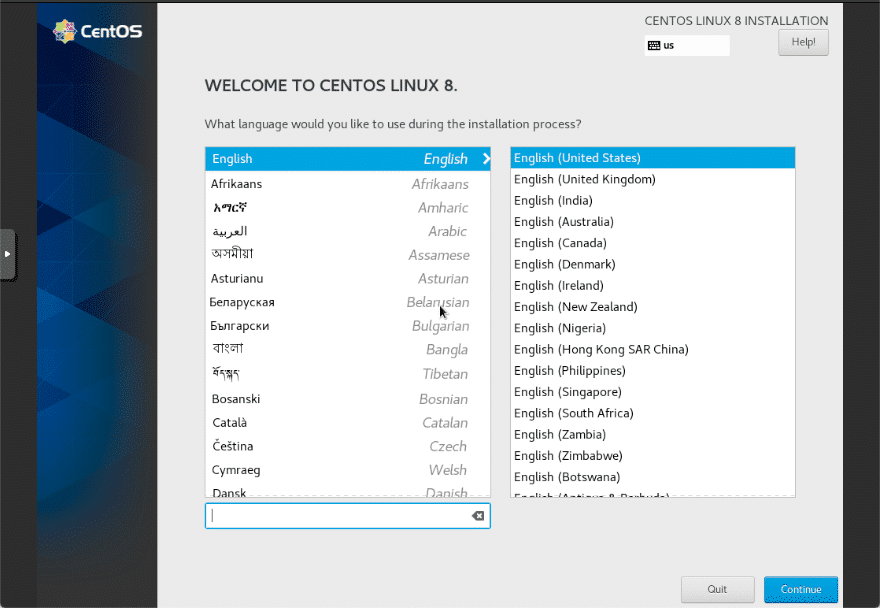Click the Continue button
The width and height of the screenshot is (880, 608).
click(x=800, y=589)
